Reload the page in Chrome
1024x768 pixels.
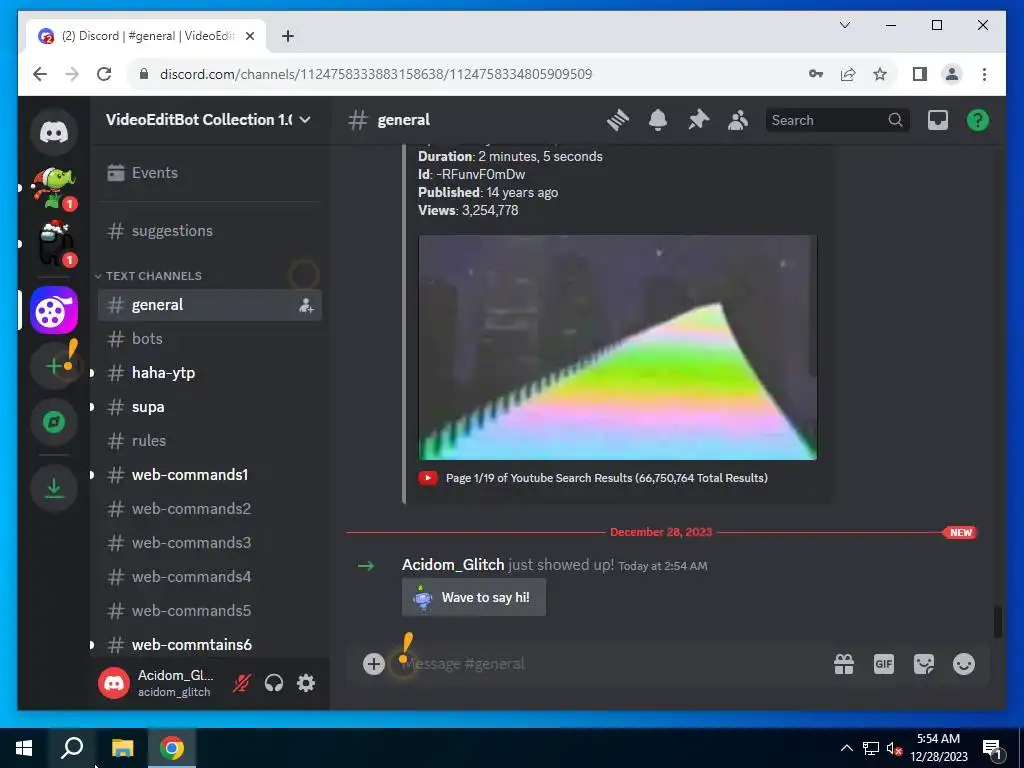pos(104,74)
